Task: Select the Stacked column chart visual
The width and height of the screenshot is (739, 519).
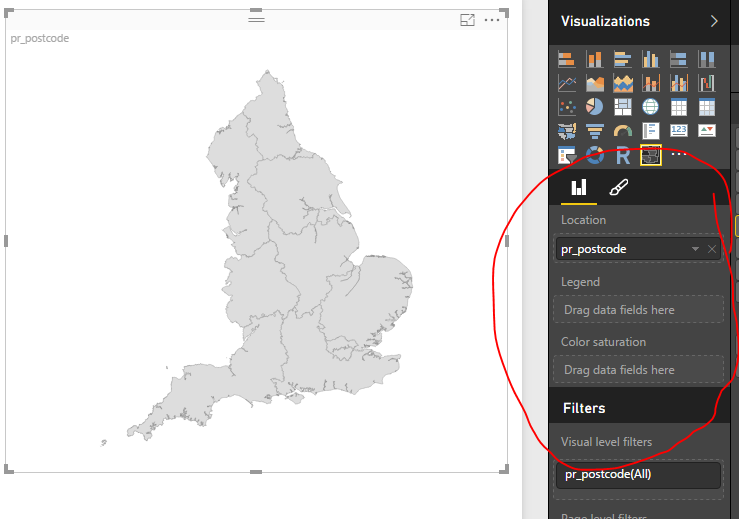Action: [x=594, y=59]
